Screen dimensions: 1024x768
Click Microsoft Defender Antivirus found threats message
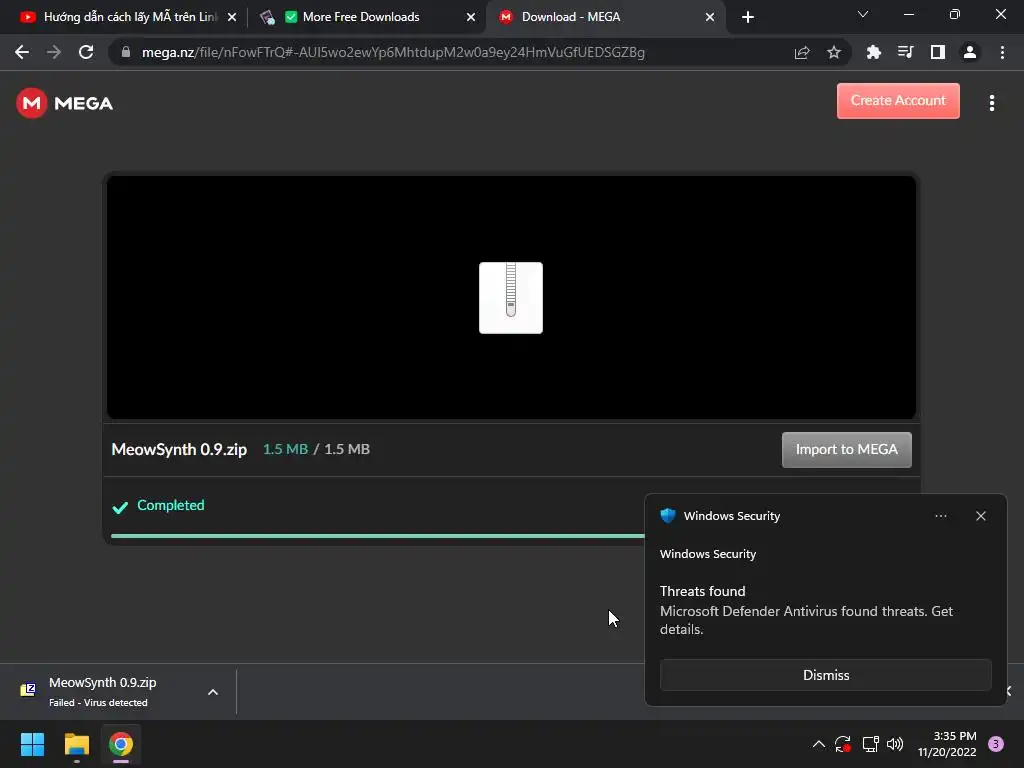(806, 620)
